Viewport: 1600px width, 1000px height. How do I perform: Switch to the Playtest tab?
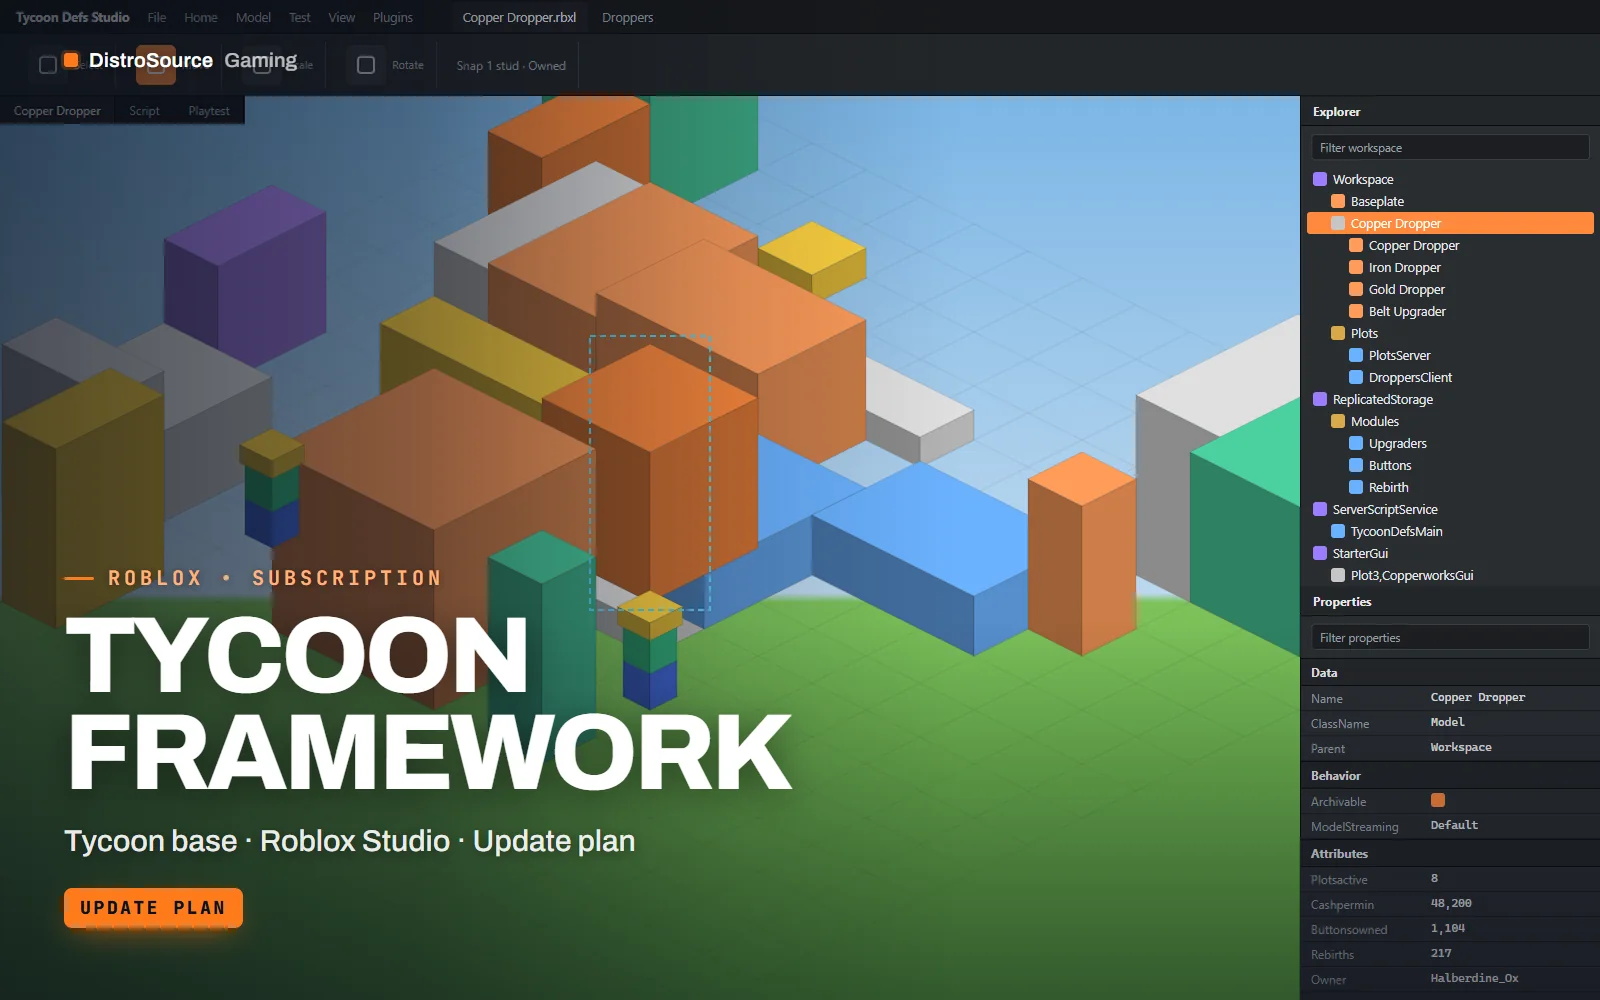pyautogui.click(x=209, y=111)
